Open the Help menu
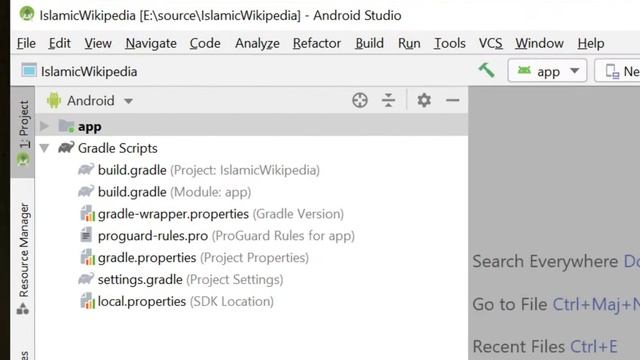The height and width of the screenshot is (360, 640). tap(591, 43)
